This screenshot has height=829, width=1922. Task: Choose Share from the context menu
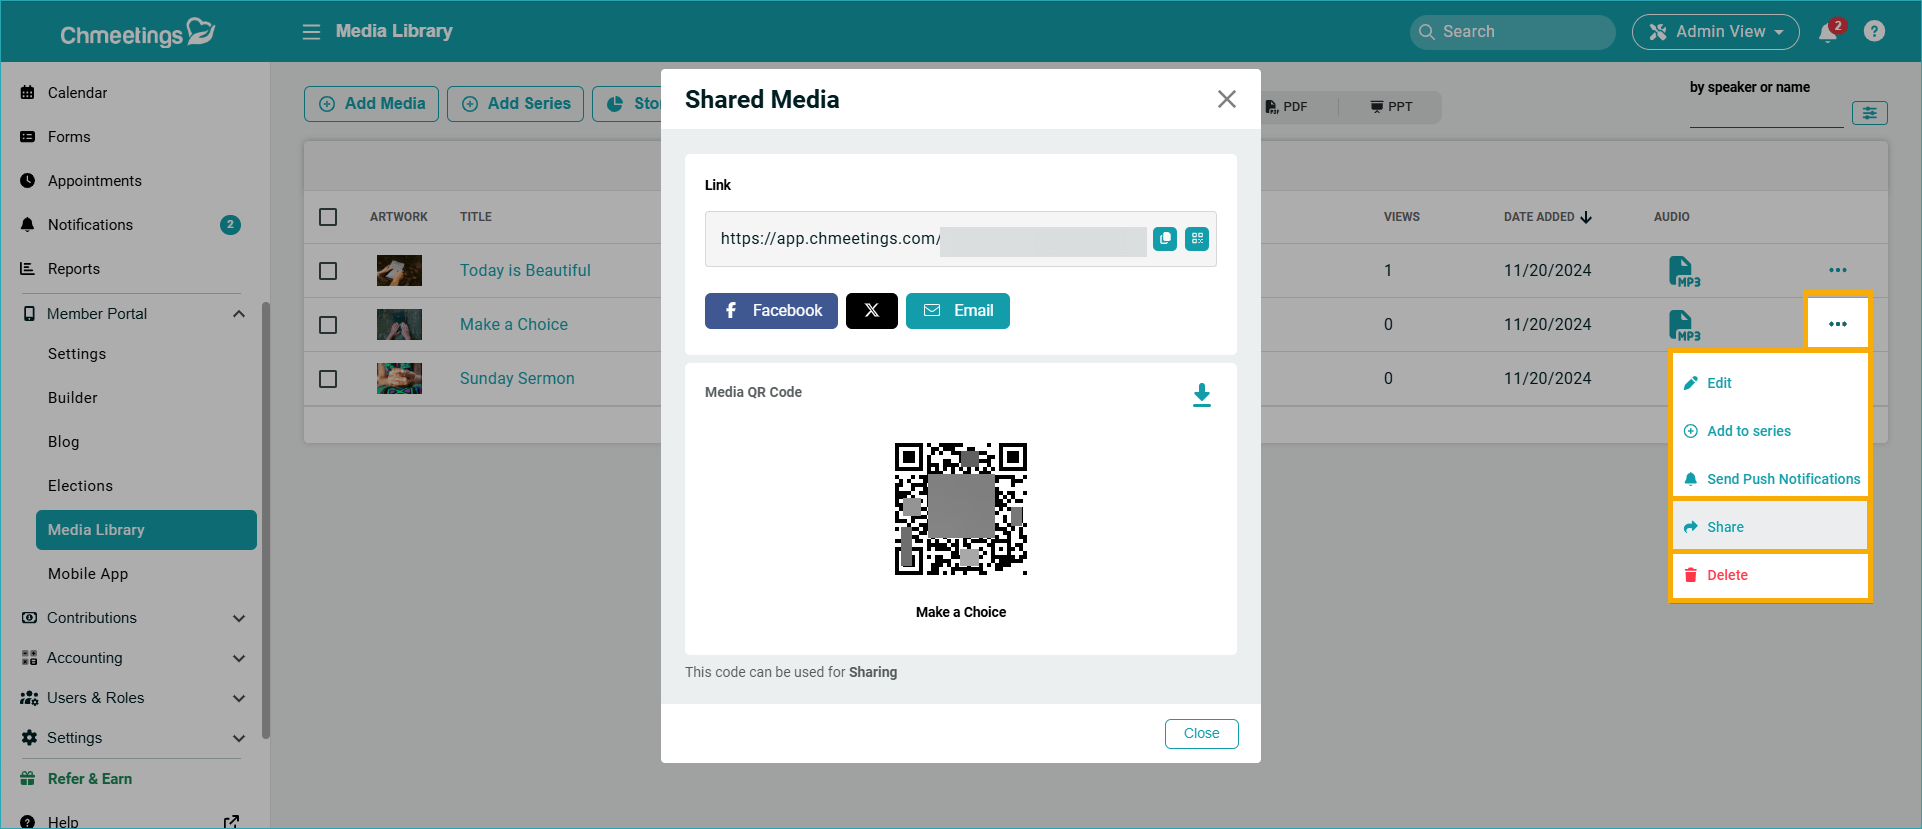pos(1770,527)
